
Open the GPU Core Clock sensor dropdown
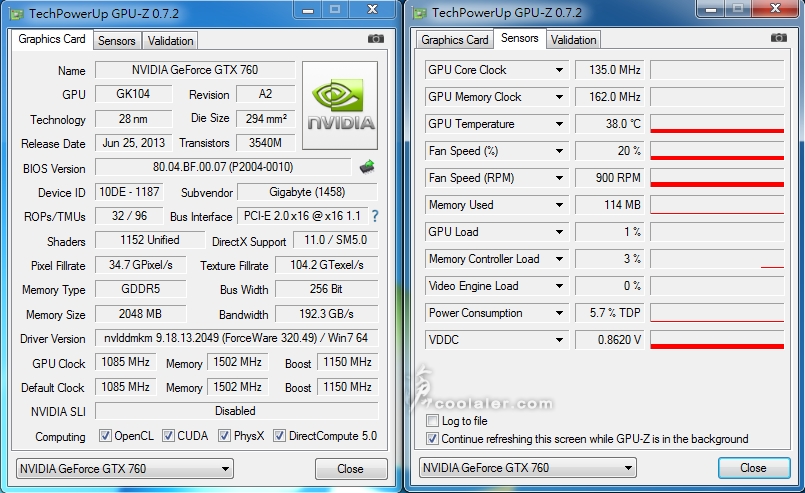[x=559, y=70]
